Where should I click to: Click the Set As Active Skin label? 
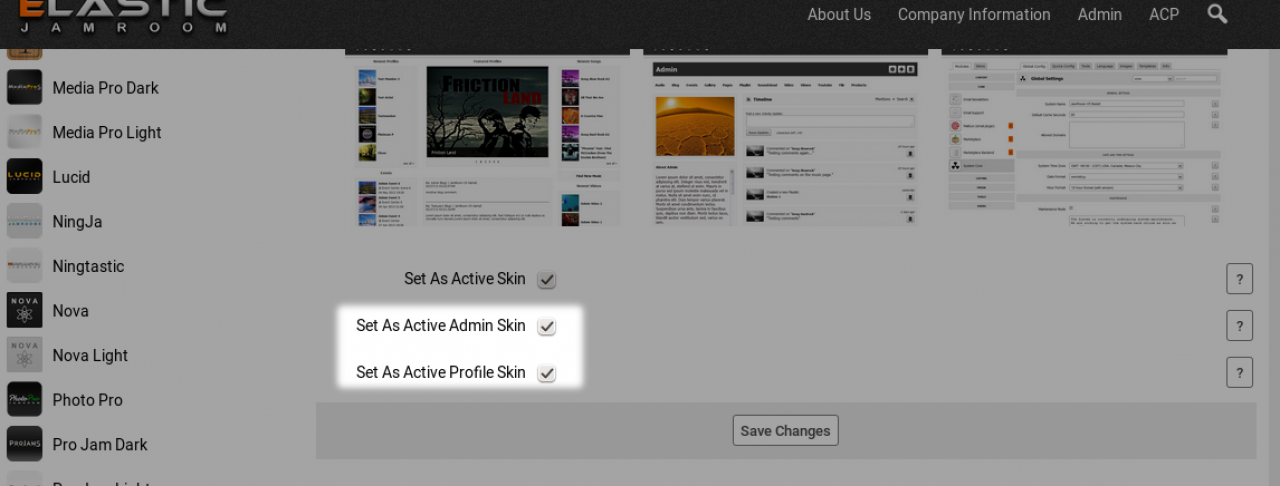pyautogui.click(x=465, y=279)
